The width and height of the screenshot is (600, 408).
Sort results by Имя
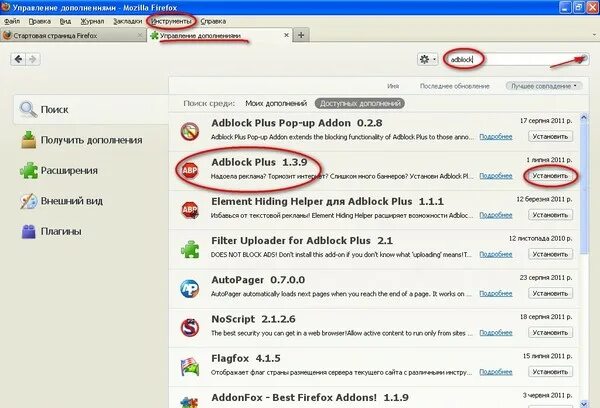pyautogui.click(x=393, y=86)
